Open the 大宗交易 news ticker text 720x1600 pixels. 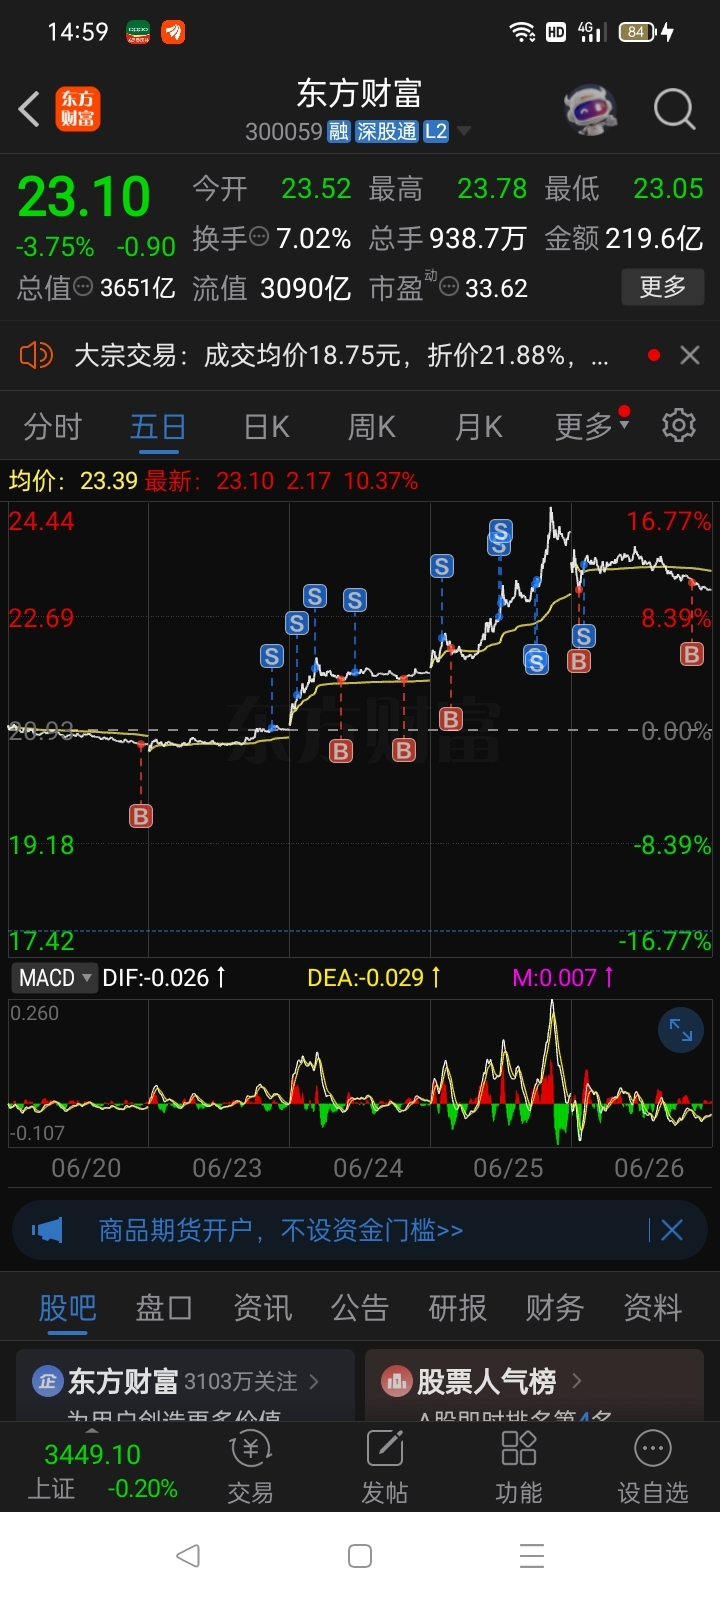(x=341, y=355)
